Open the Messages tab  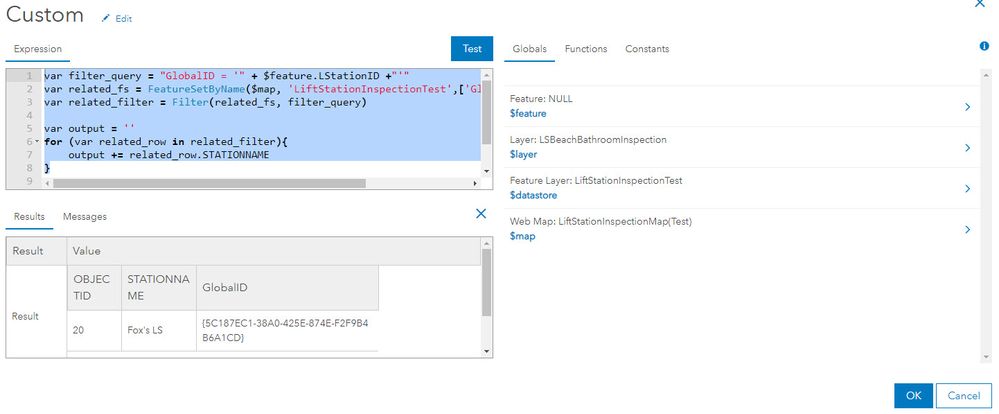tap(85, 216)
